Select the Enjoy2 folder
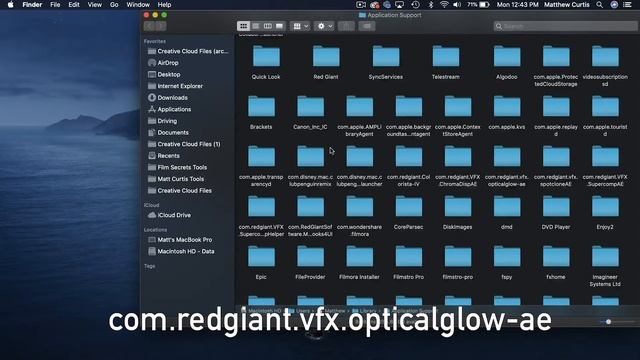Screen dimensions: 640x360 click(x=605, y=207)
